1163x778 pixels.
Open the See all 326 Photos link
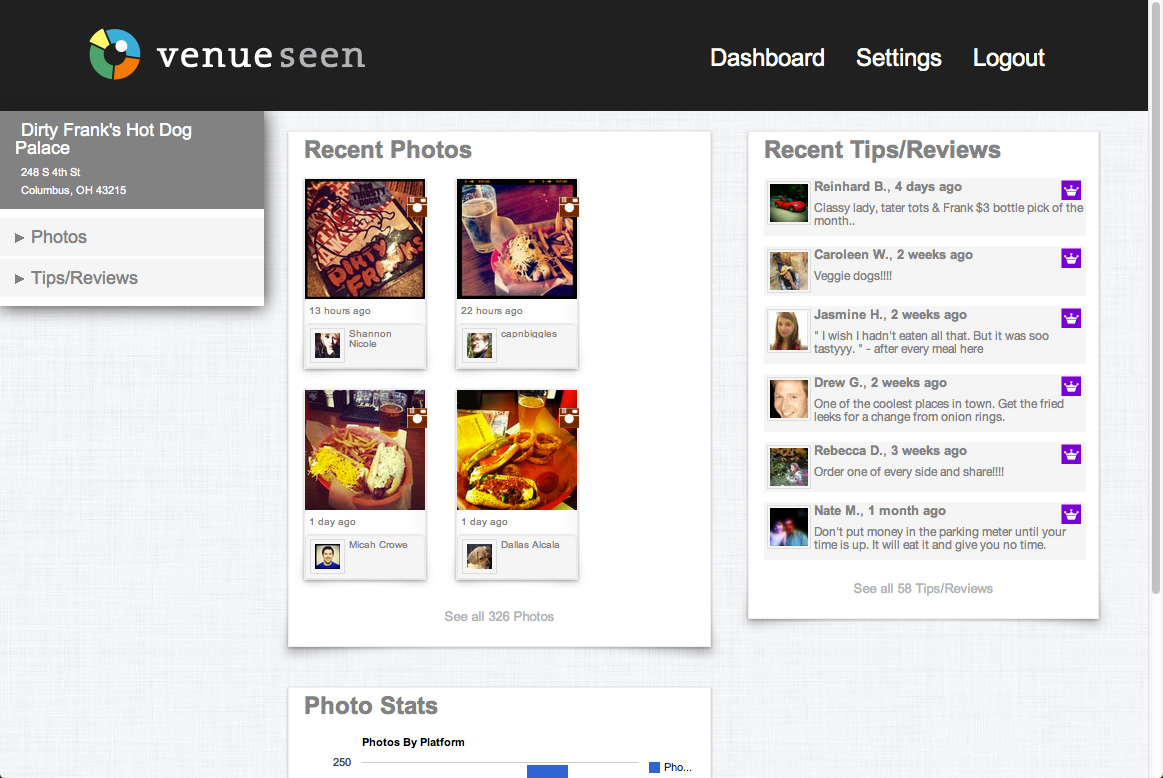[x=499, y=616]
